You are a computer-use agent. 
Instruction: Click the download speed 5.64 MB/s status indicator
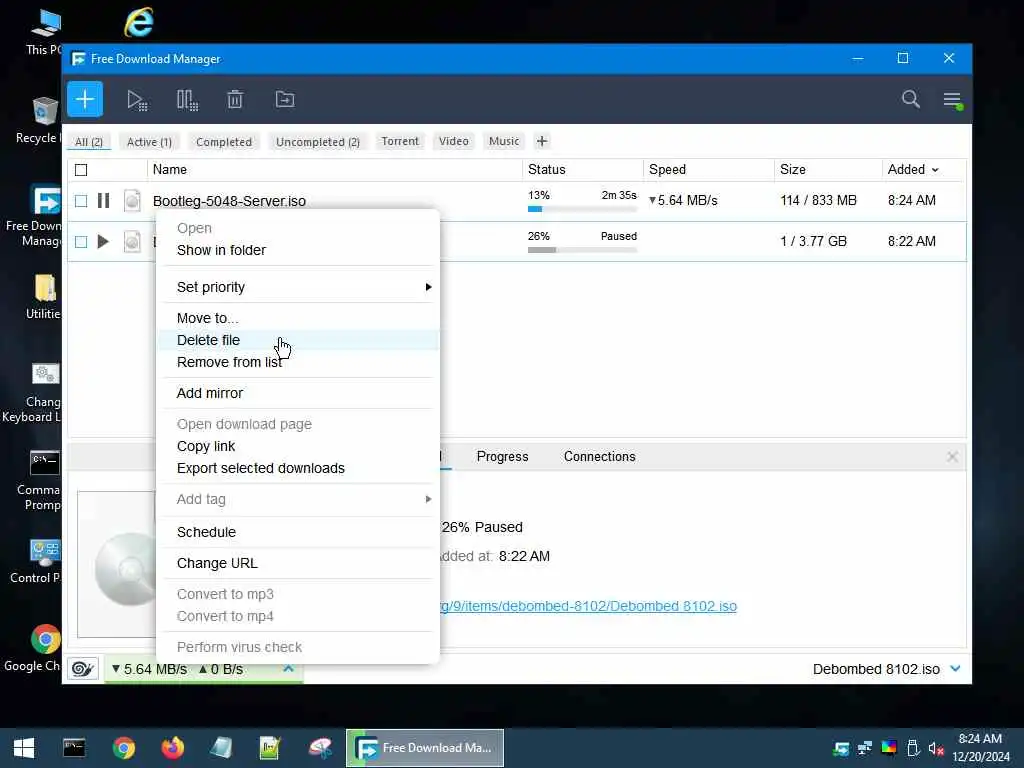(150, 669)
